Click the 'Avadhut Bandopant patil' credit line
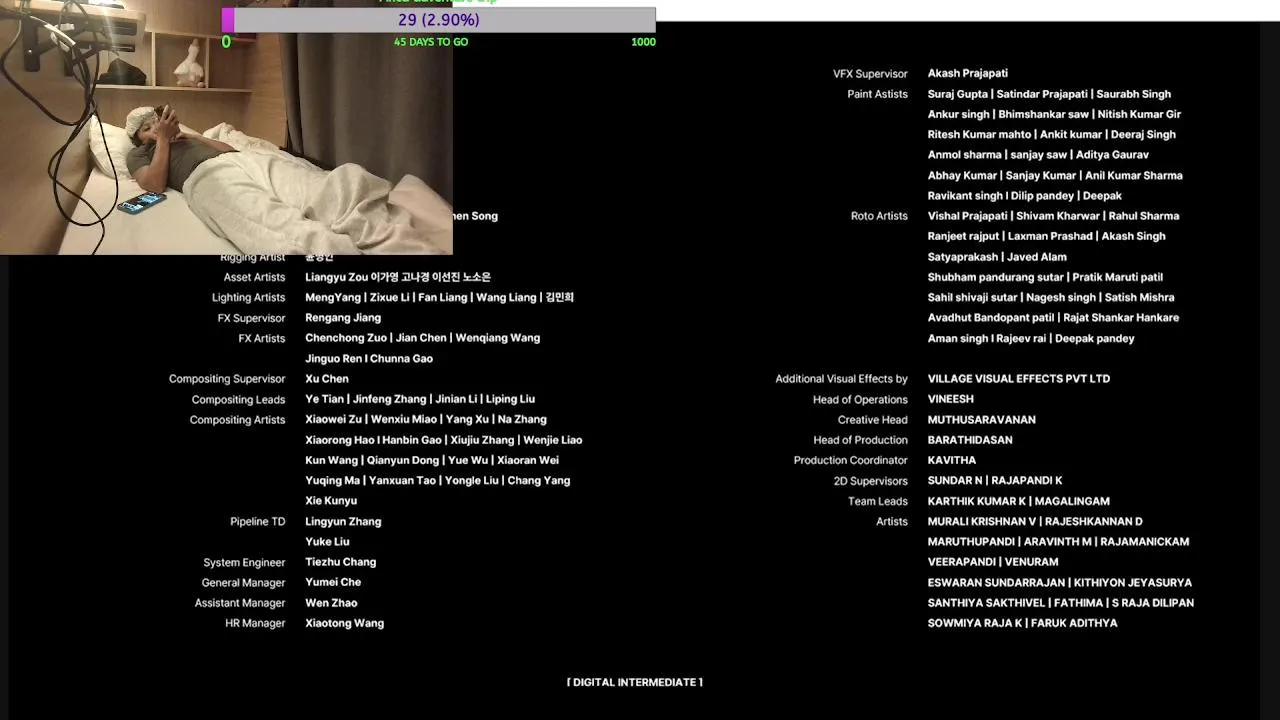1280x720 pixels. tap(1053, 318)
